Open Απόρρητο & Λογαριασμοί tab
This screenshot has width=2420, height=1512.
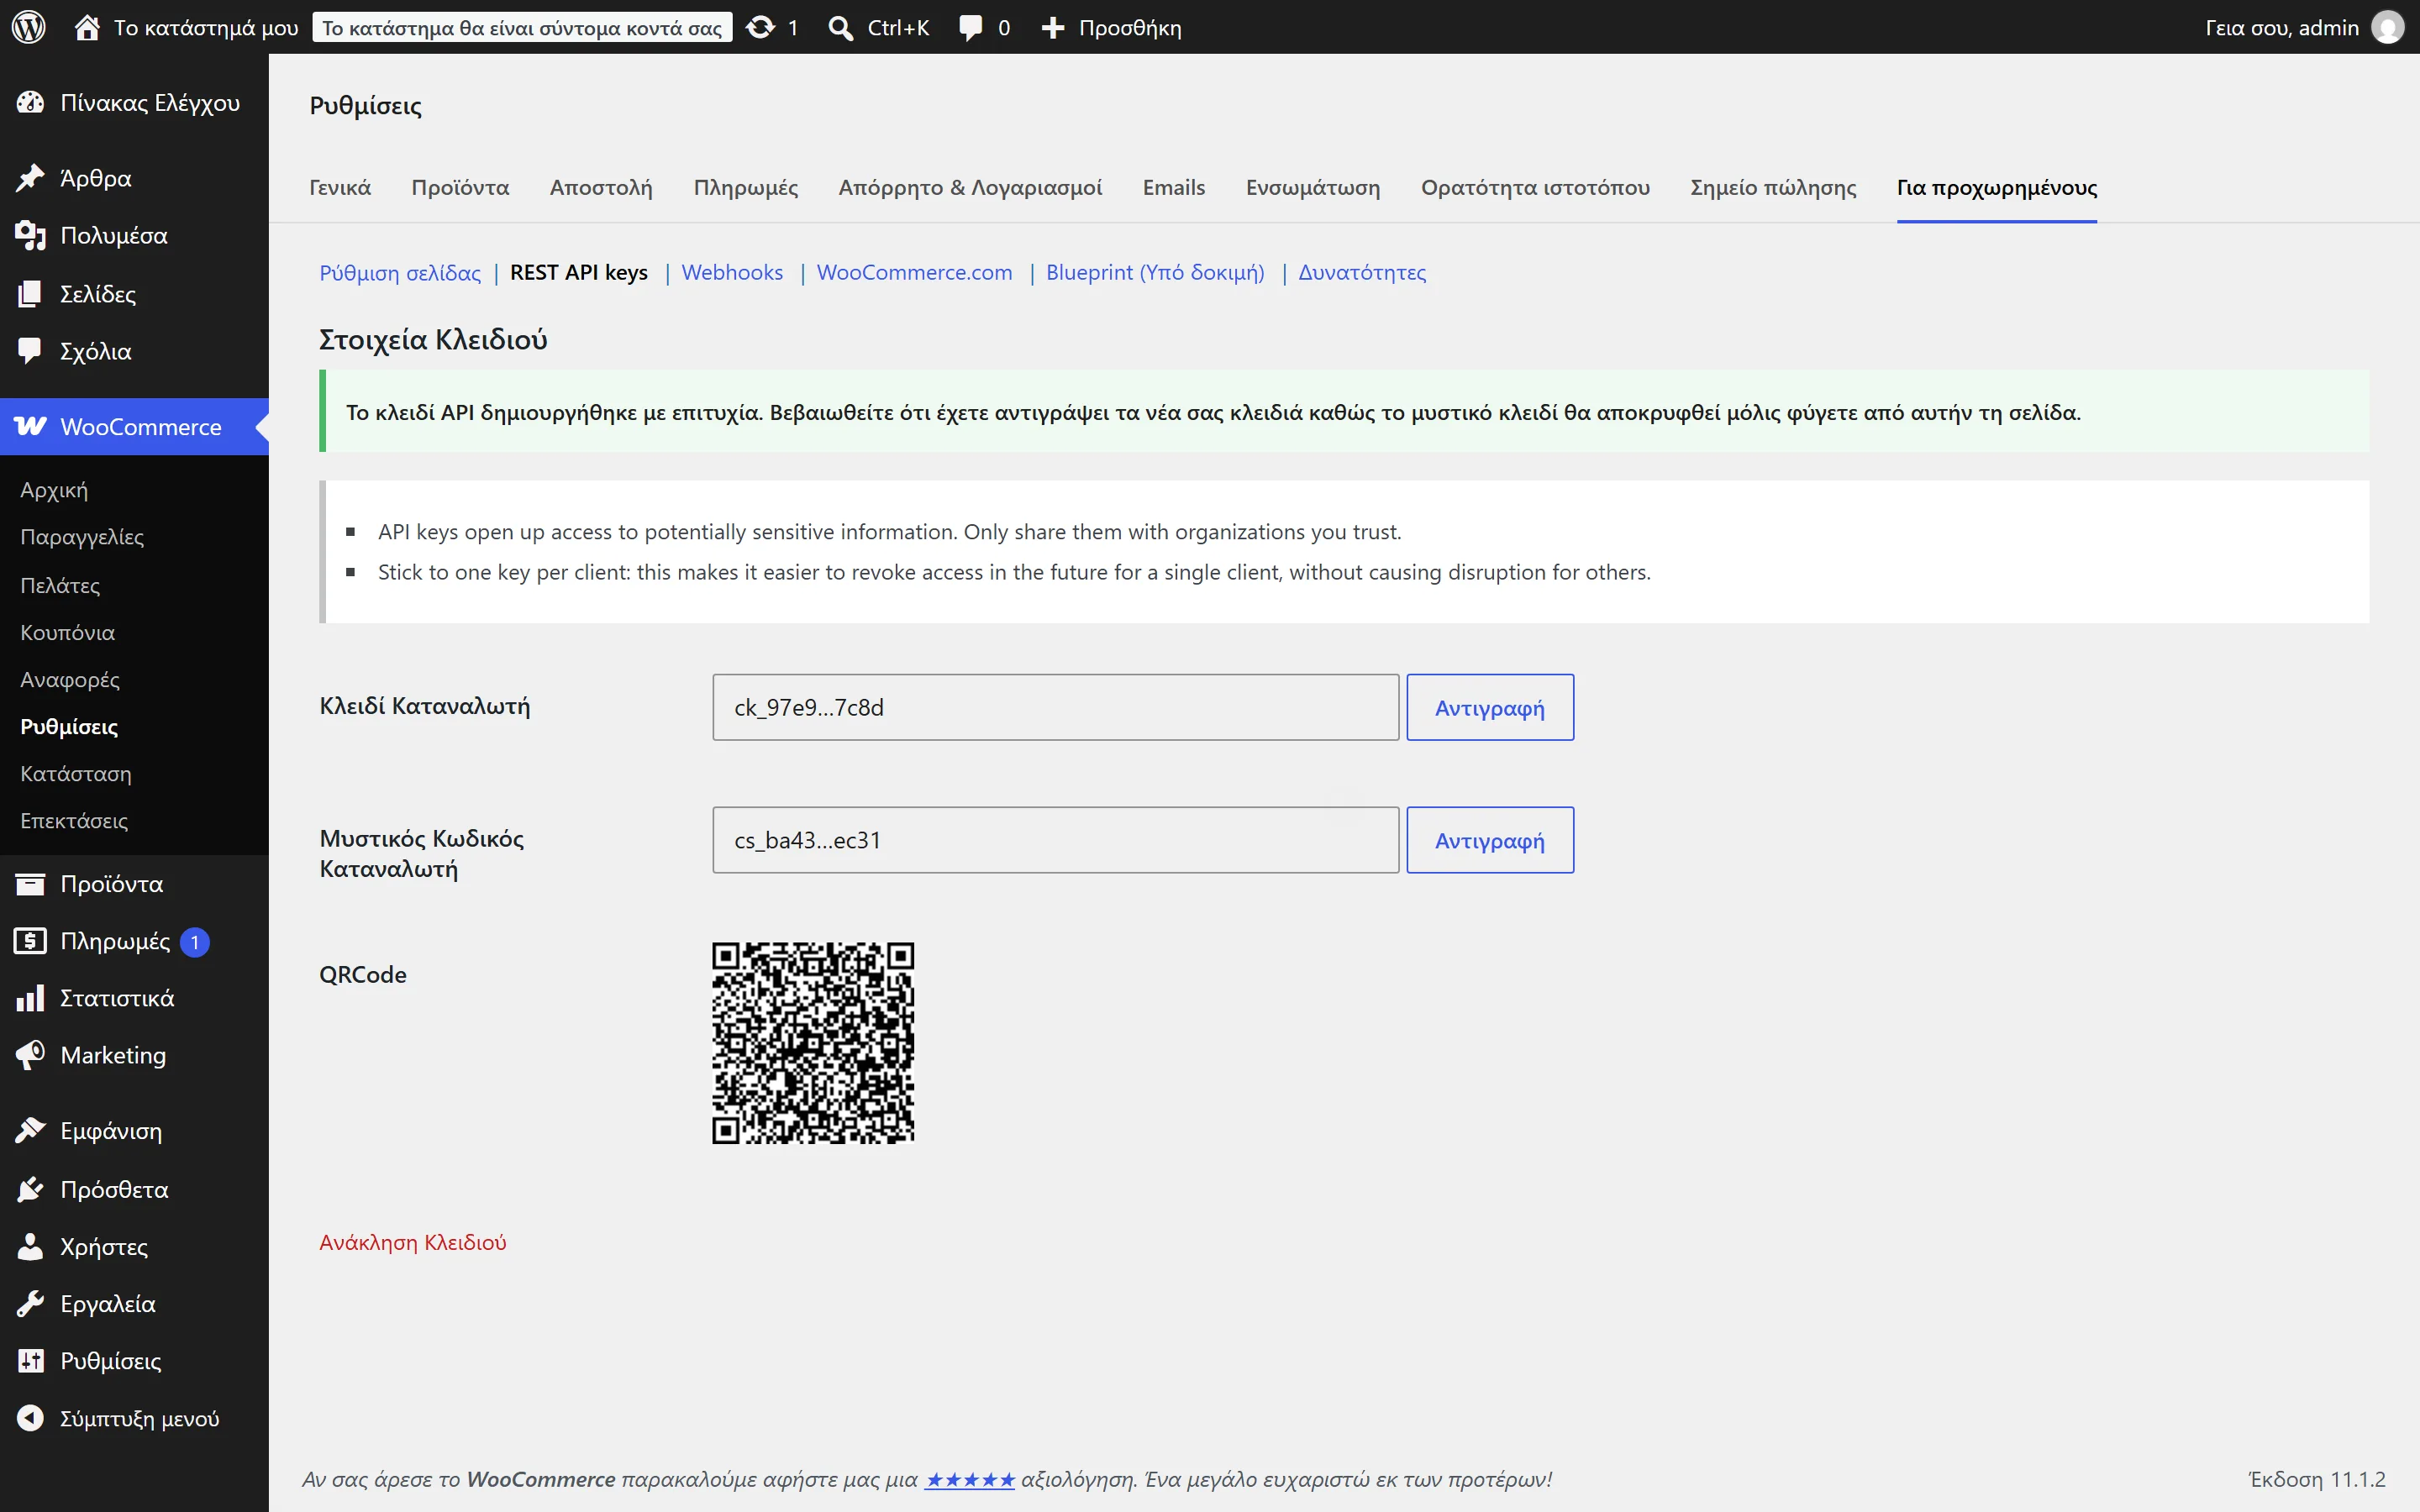[970, 187]
